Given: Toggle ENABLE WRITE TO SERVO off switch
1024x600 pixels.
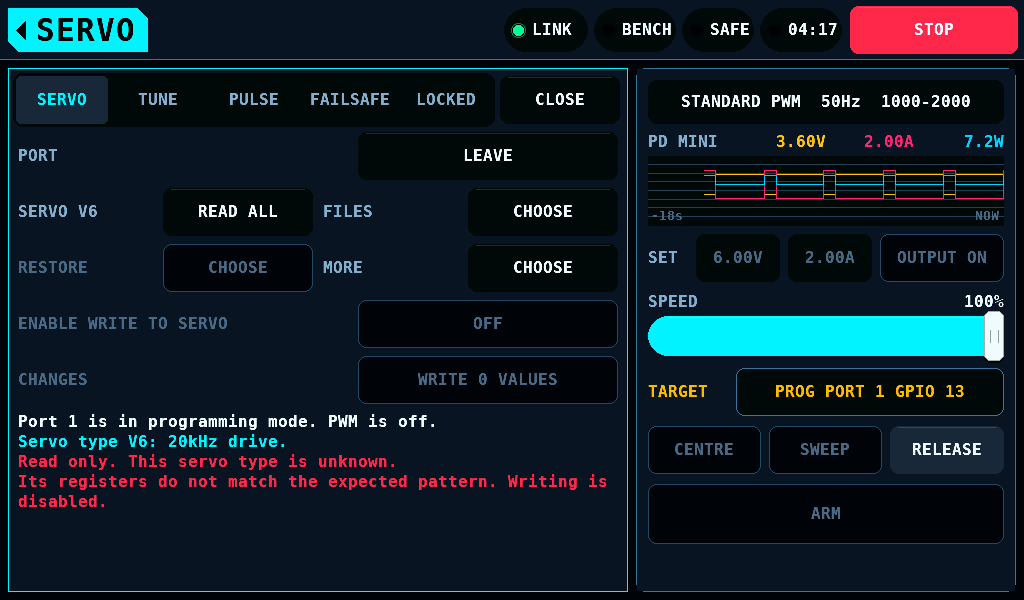Looking at the screenshot, I should [488, 324].
